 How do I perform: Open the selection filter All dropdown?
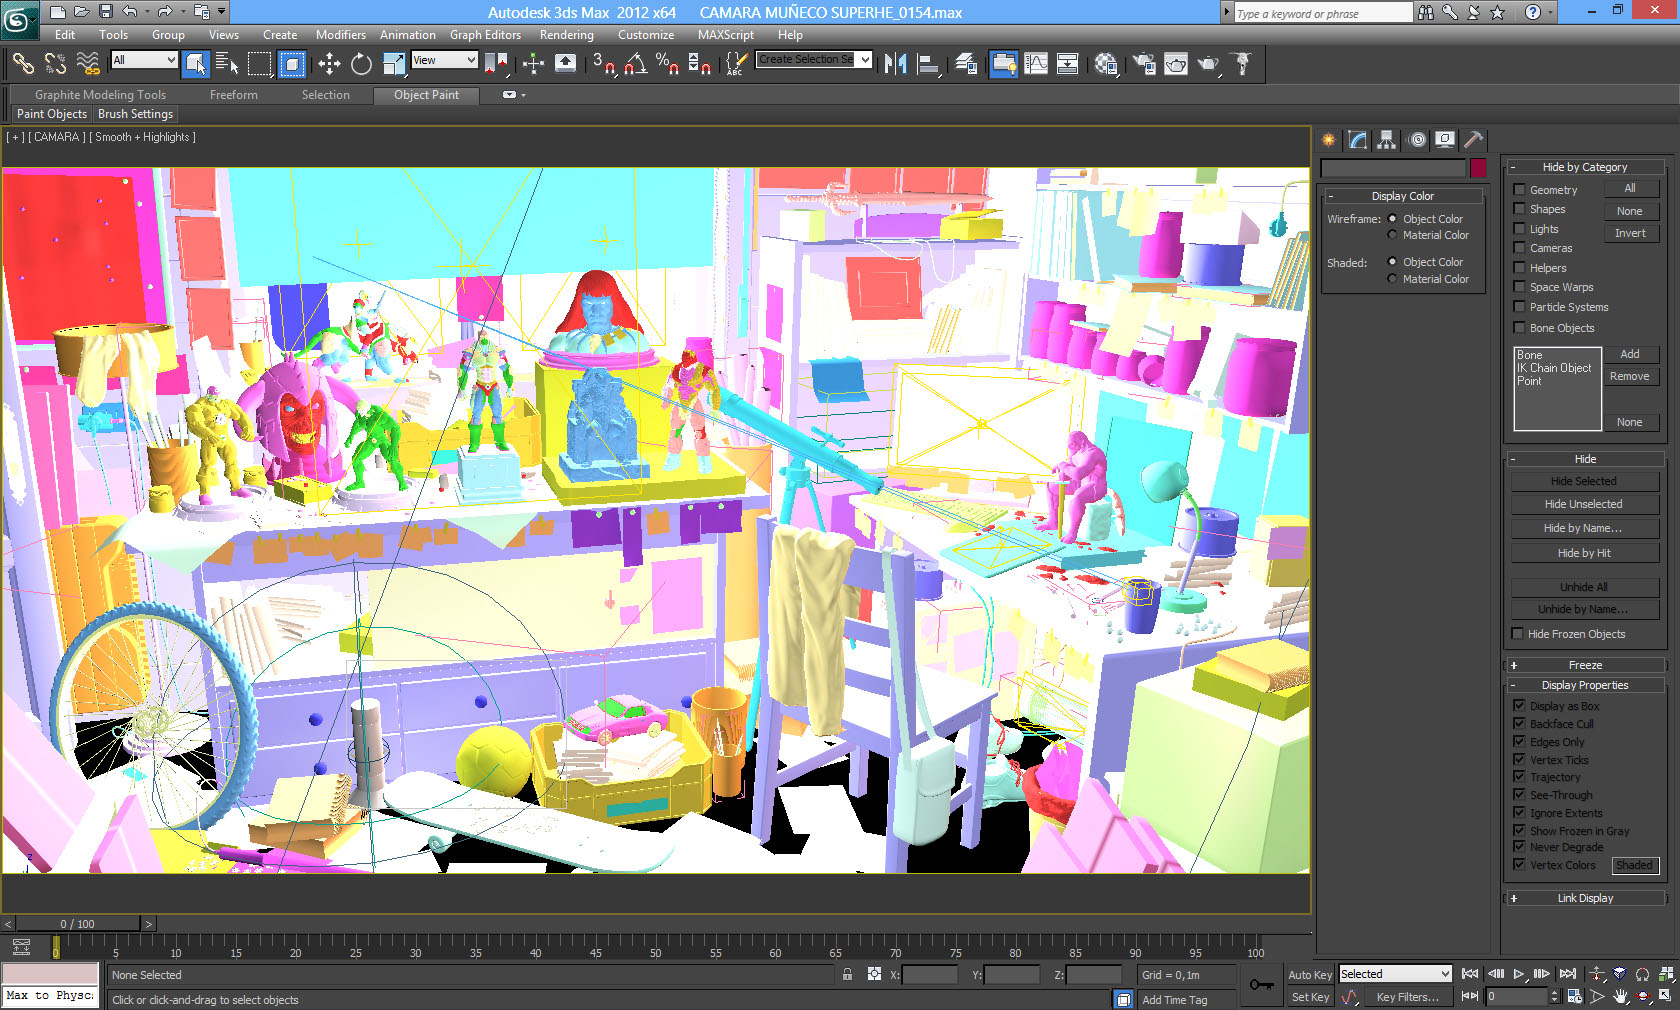(144, 60)
